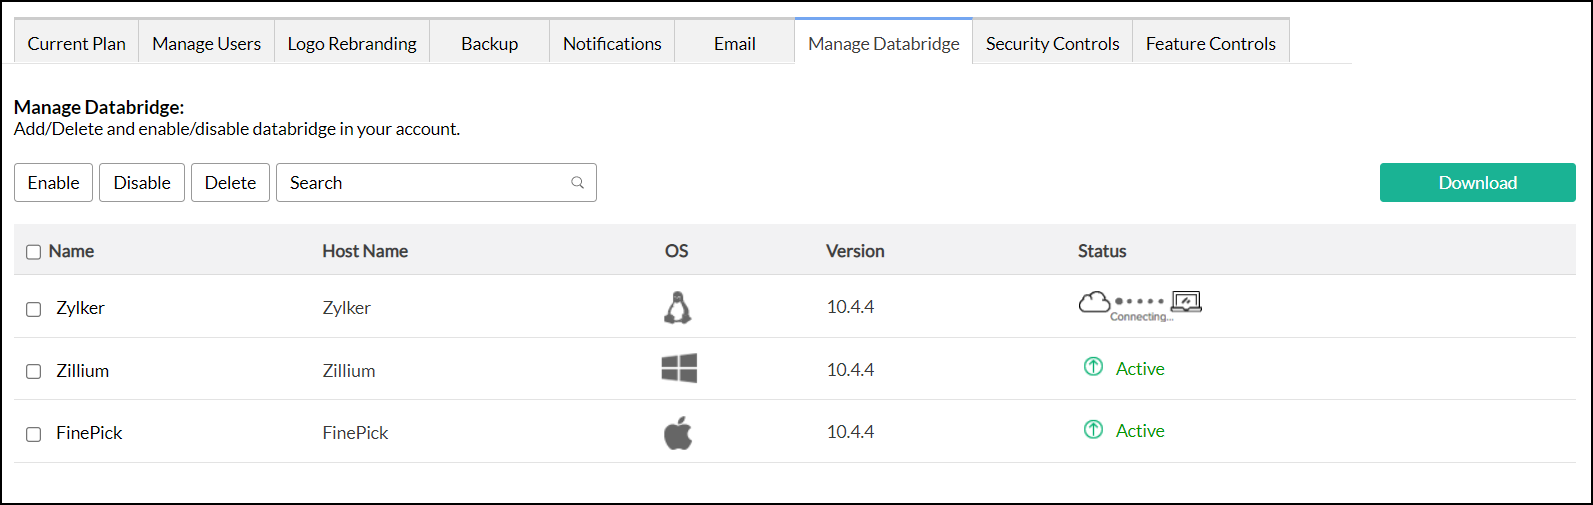Viewport: 1593px width, 505px height.
Task: Go to the Logo Rebranding tab
Action: coord(352,44)
